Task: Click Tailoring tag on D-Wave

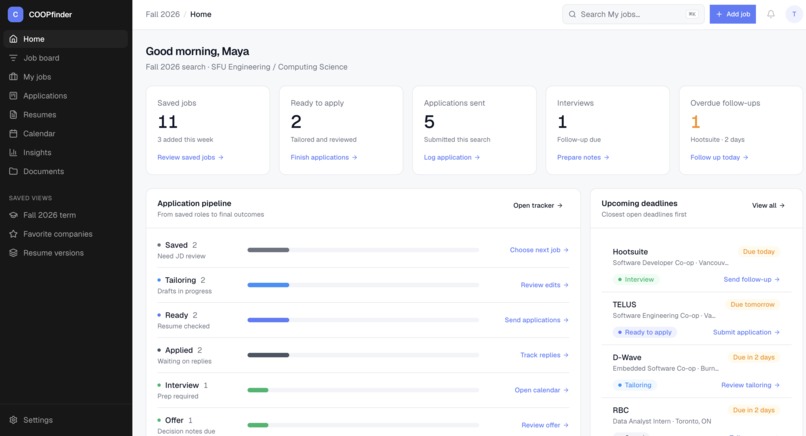Action: (634, 385)
